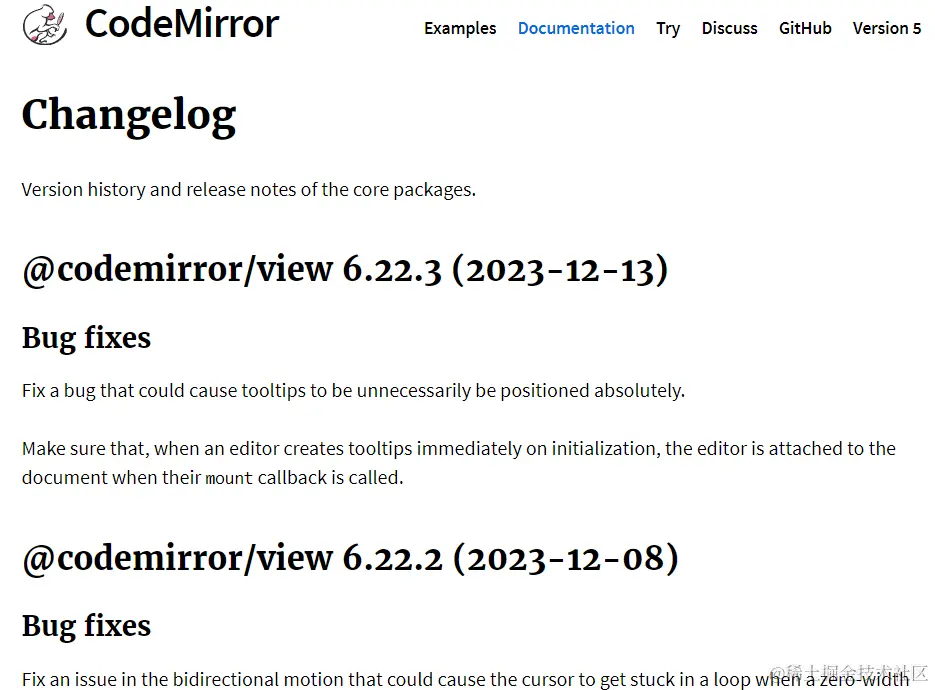The image size is (935, 690).
Task: Select the version history description sentence
Action: tap(248, 189)
